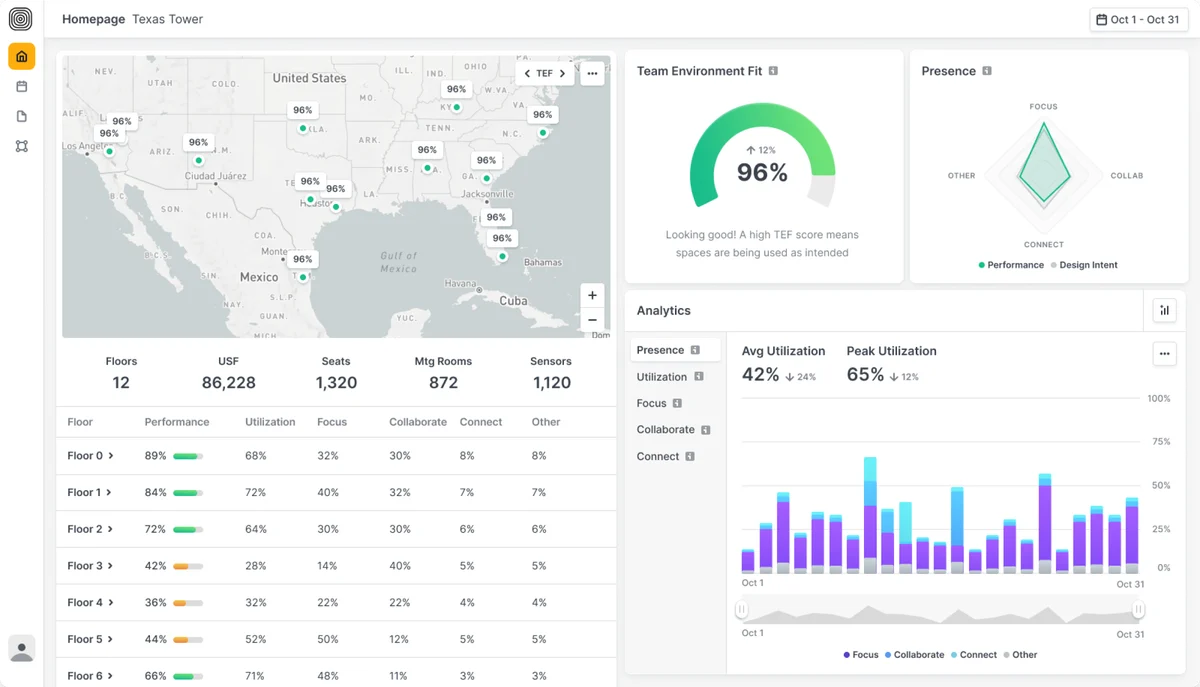Click the Floor column header
The image size is (1200, 687).
point(80,422)
